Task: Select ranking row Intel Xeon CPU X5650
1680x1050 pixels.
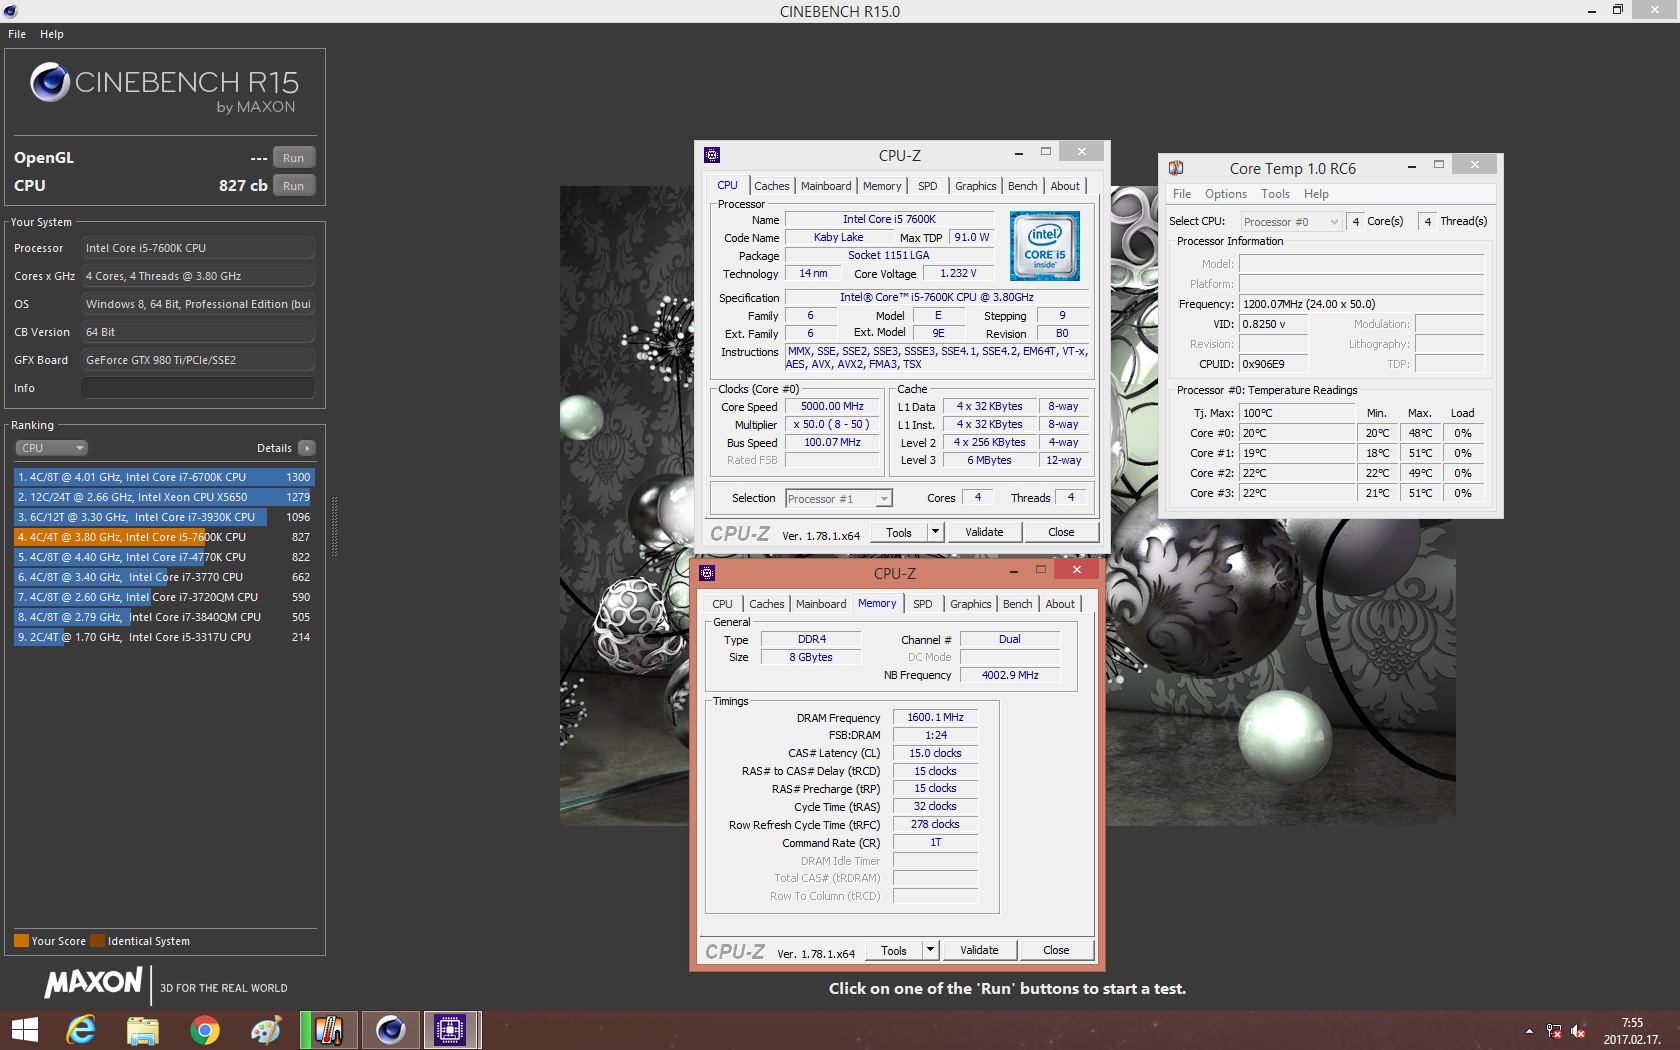Action: [164, 497]
